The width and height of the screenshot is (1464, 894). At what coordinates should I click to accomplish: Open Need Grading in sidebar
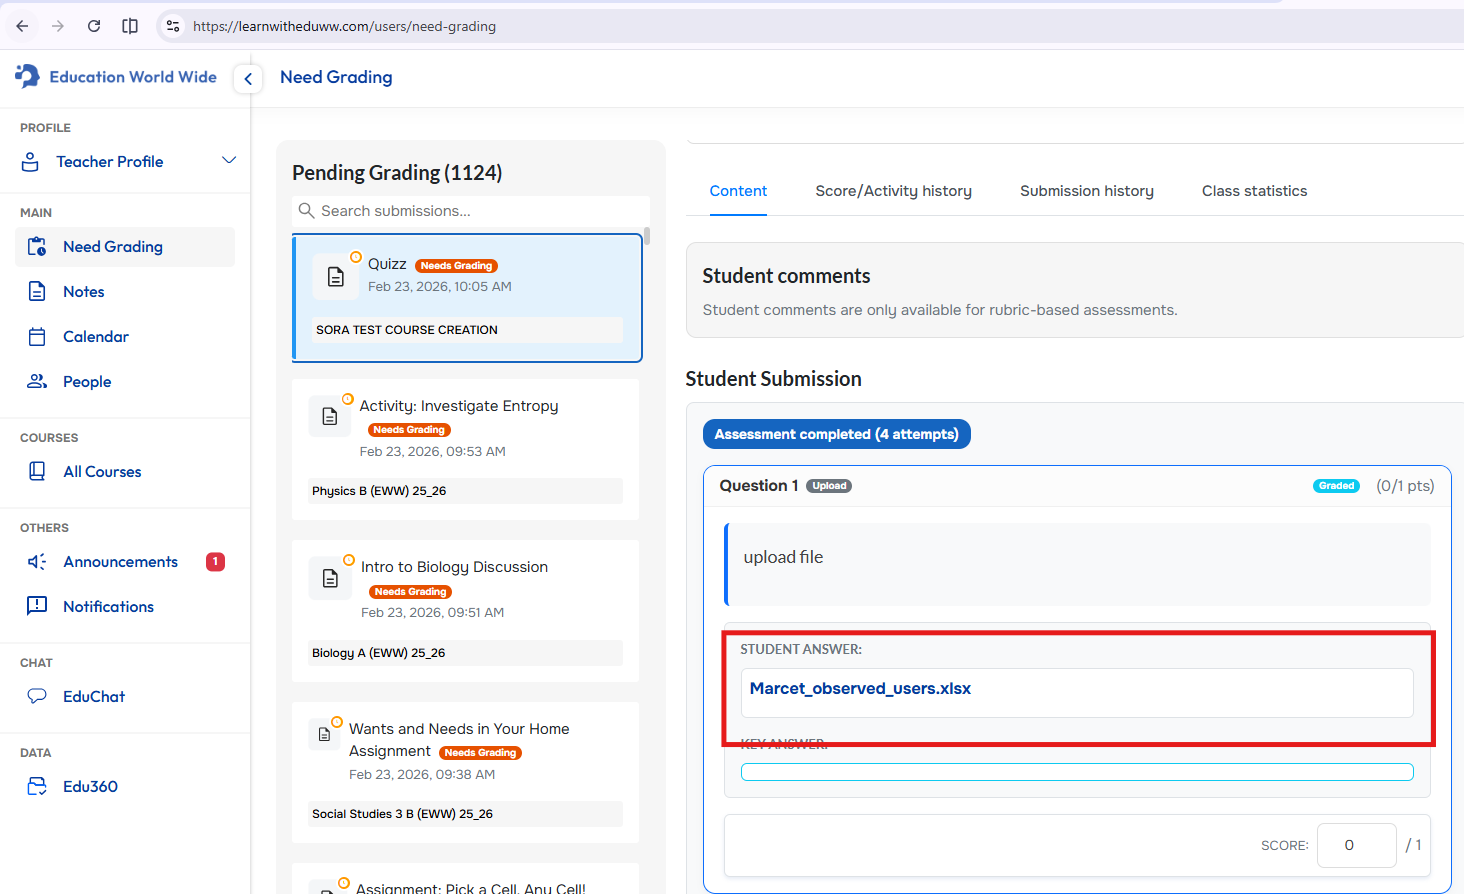point(125,247)
